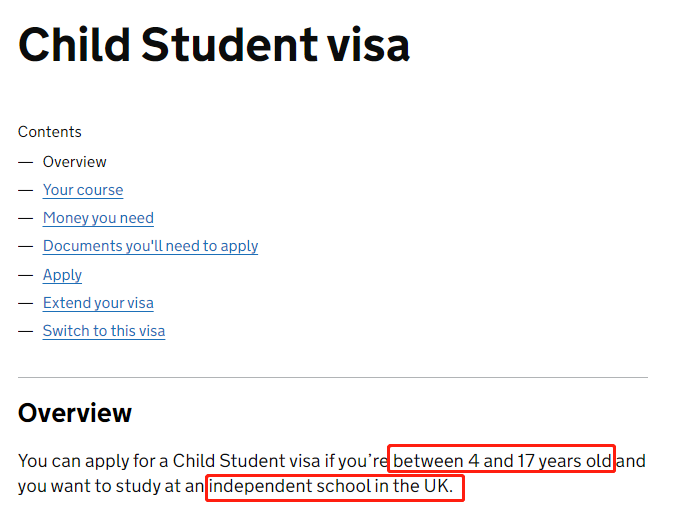Open Documents you'll need to apply
The height and width of the screenshot is (517, 677).
[x=150, y=246]
